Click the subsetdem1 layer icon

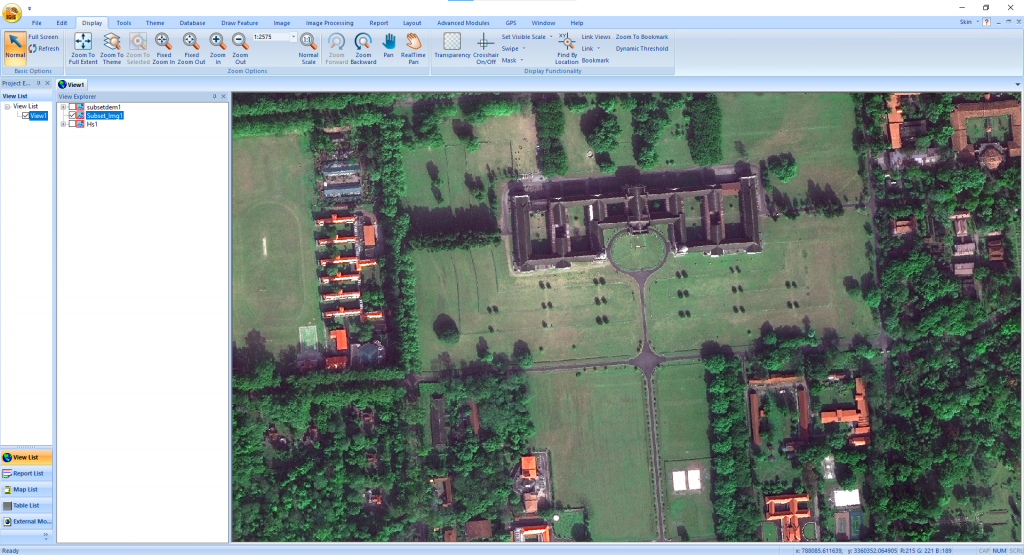81,107
